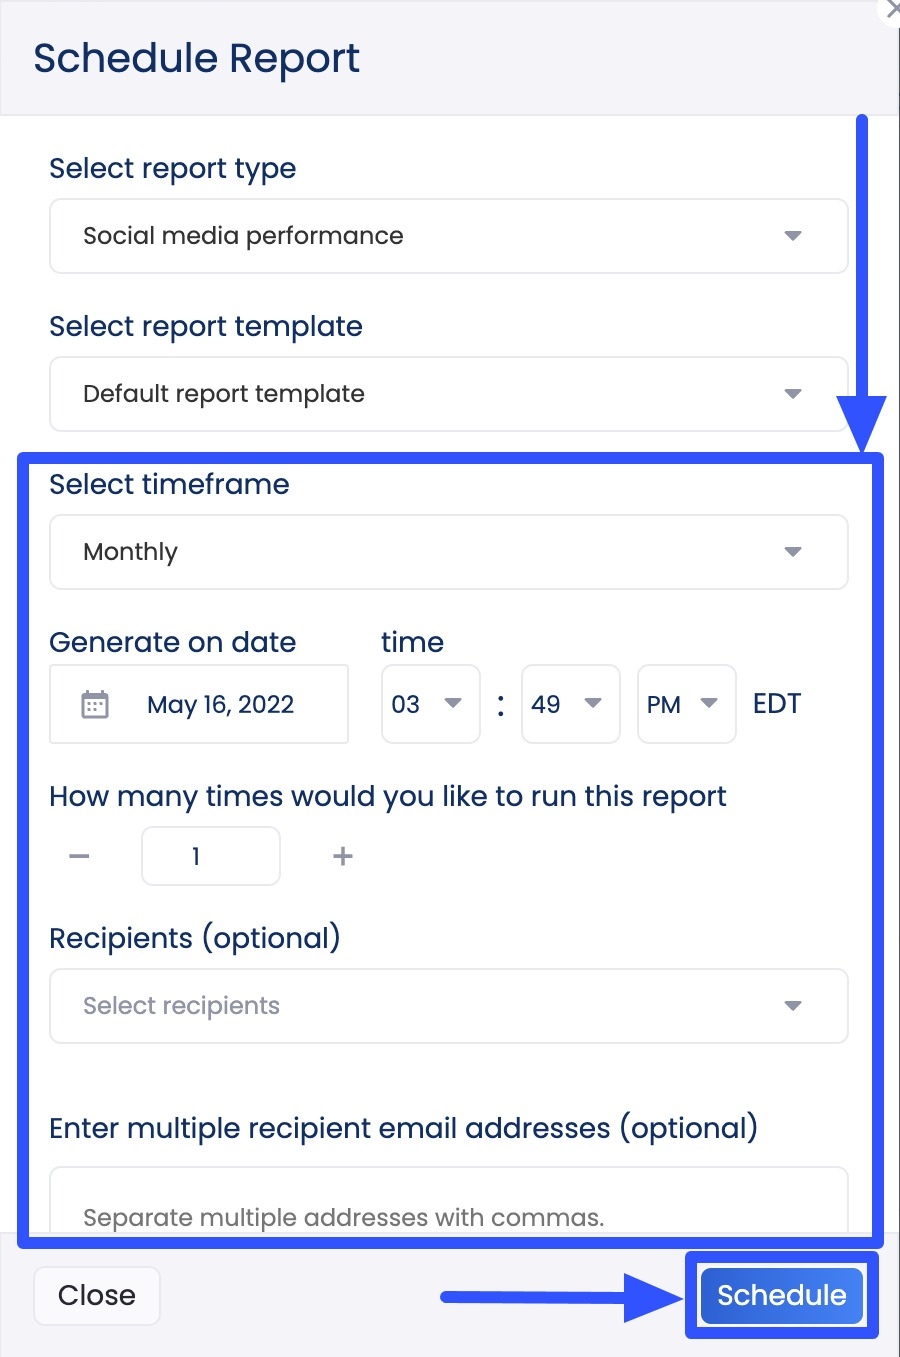Dismiss the dialog with the X icon
The image size is (900, 1357).
pos(891,11)
